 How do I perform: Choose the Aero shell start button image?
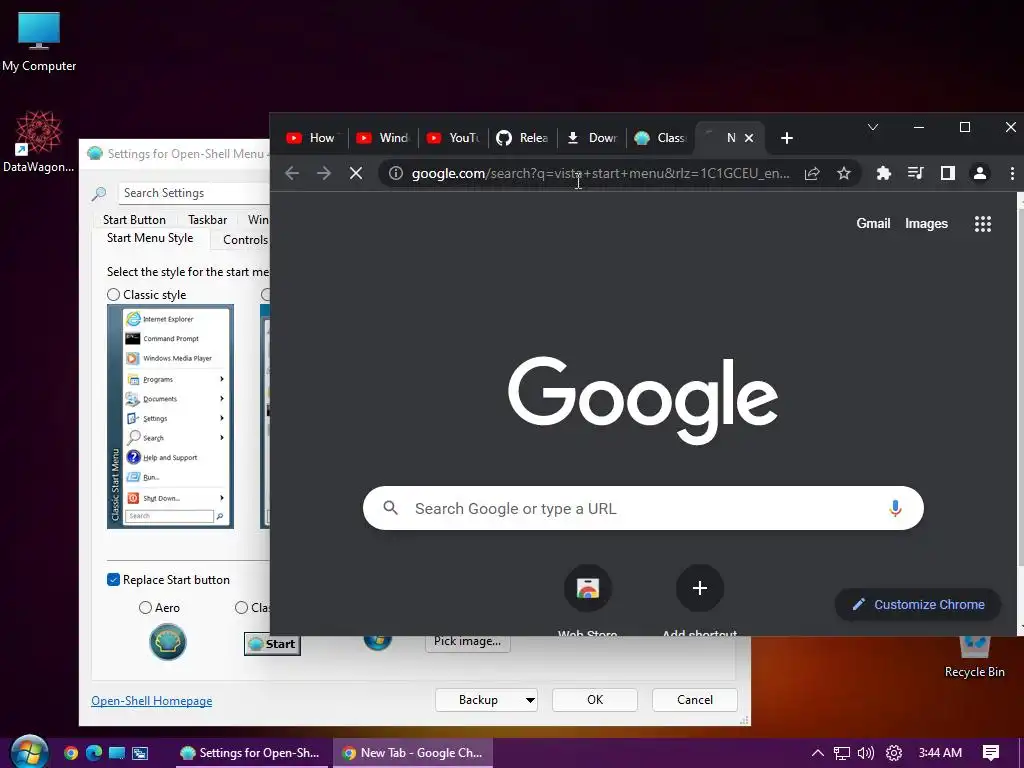pos(168,642)
